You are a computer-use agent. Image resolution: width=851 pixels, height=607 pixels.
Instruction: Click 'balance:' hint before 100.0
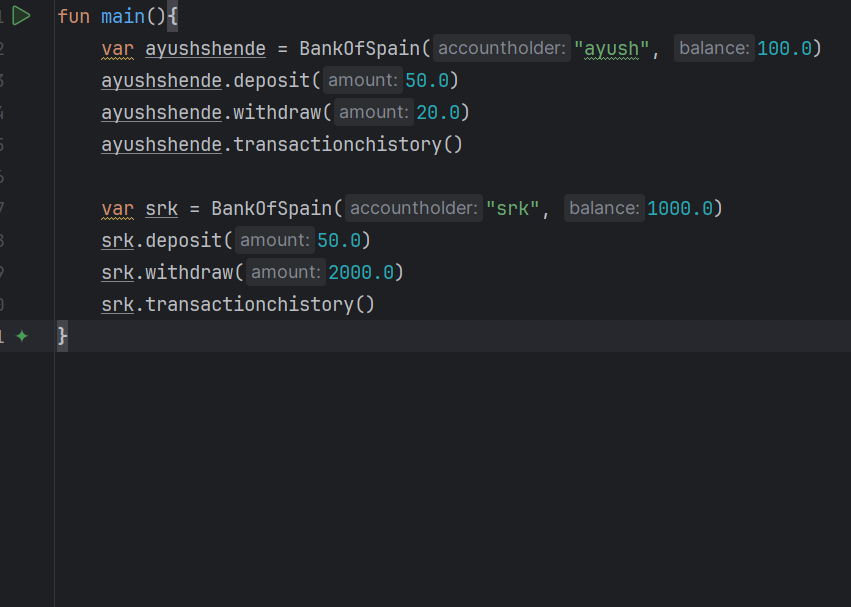click(714, 48)
